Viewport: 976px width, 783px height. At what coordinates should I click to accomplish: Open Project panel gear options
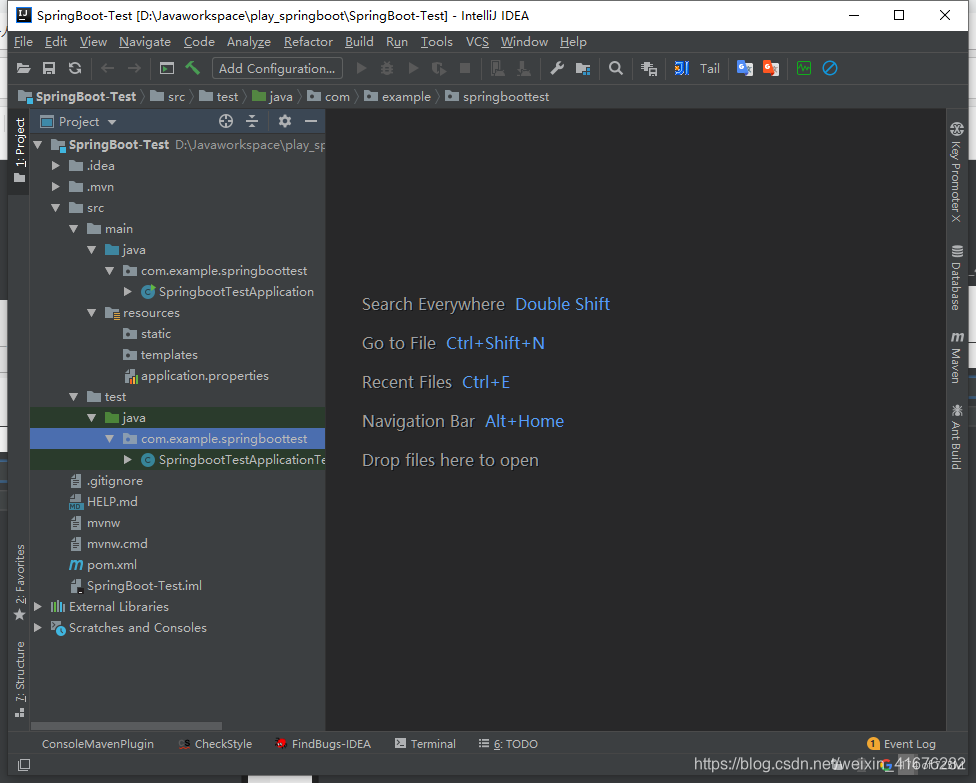point(285,121)
